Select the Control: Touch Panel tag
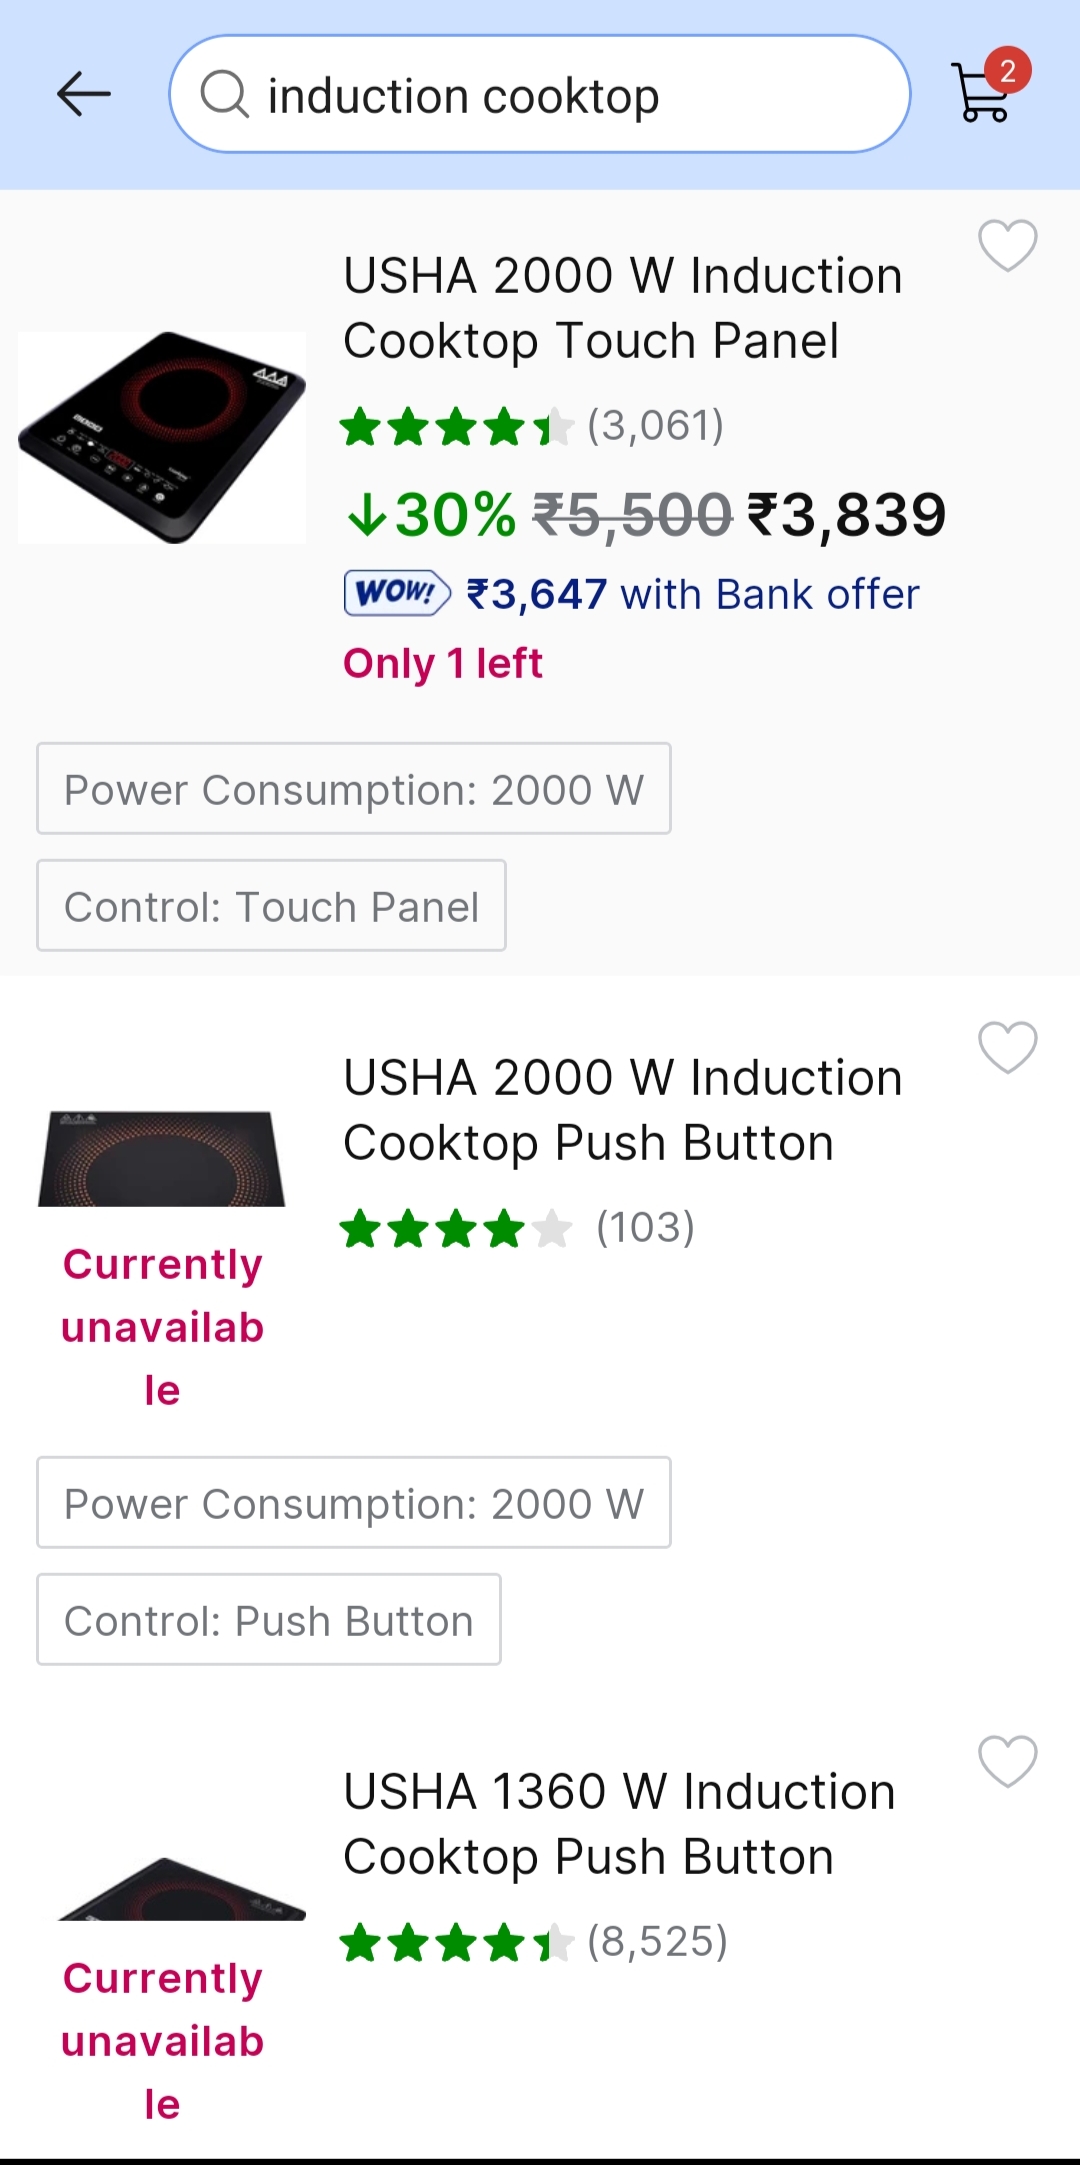The height and width of the screenshot is (2165, 1080). click(x=271, y=906)
